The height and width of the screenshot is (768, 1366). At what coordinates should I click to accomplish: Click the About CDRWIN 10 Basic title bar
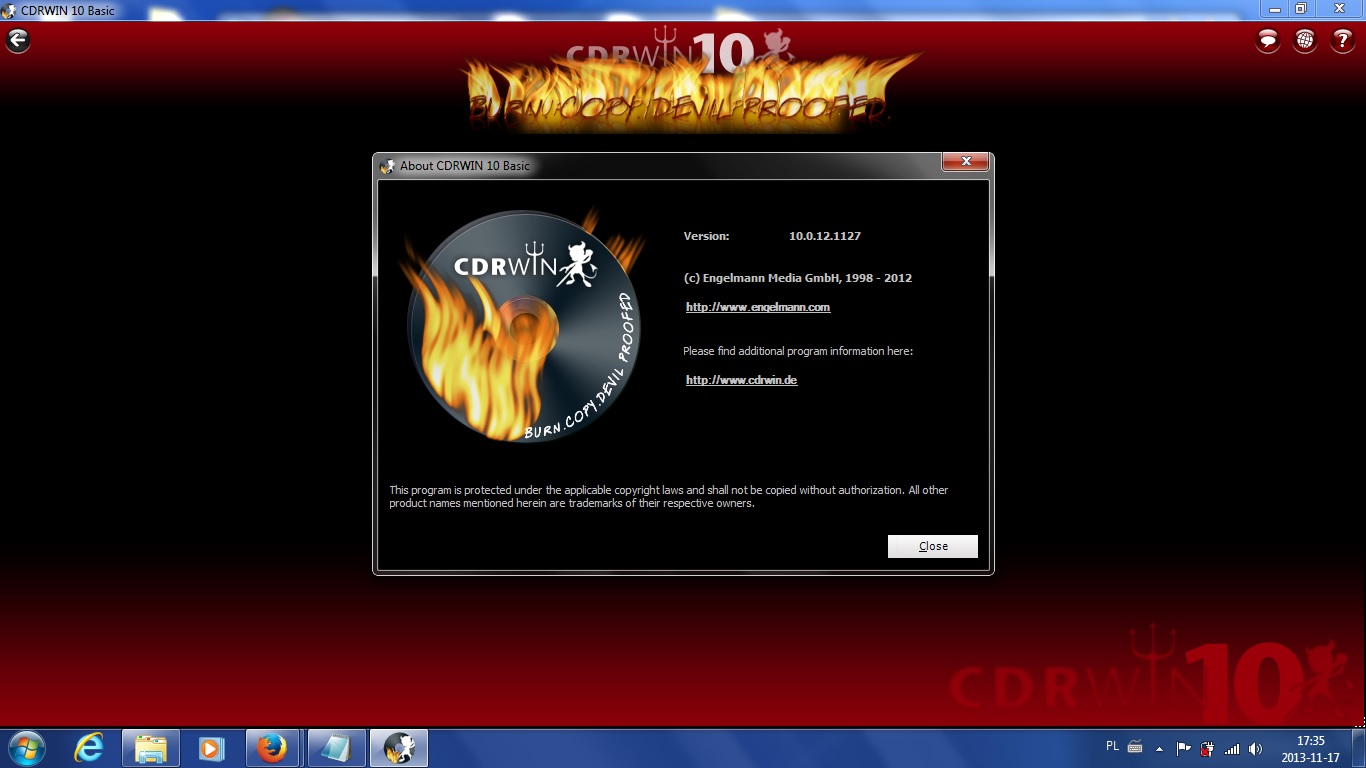pyautogui.click(x=660, y=166)
